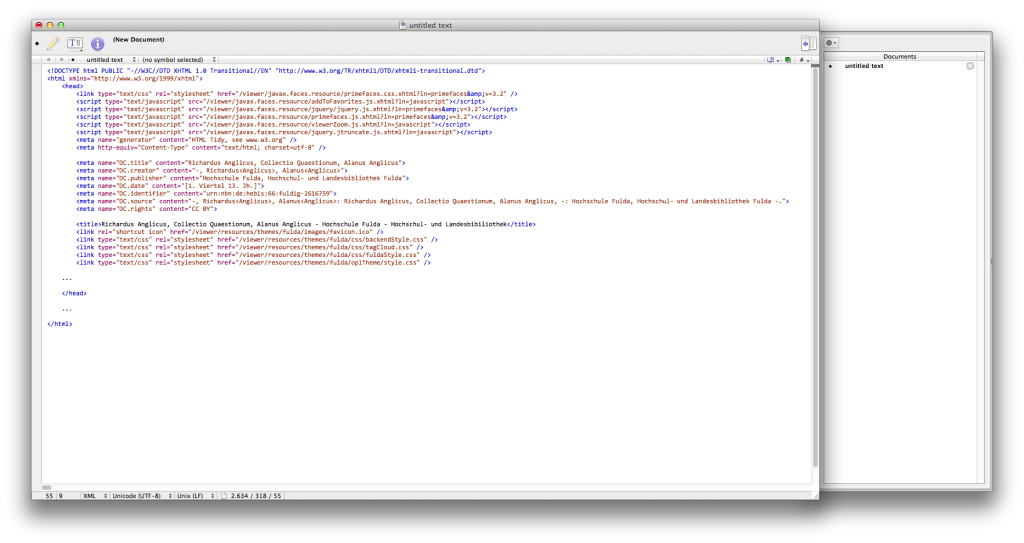1024x543 pixels.
Task: Click the DC.publisher meta line
Action: 242,178
